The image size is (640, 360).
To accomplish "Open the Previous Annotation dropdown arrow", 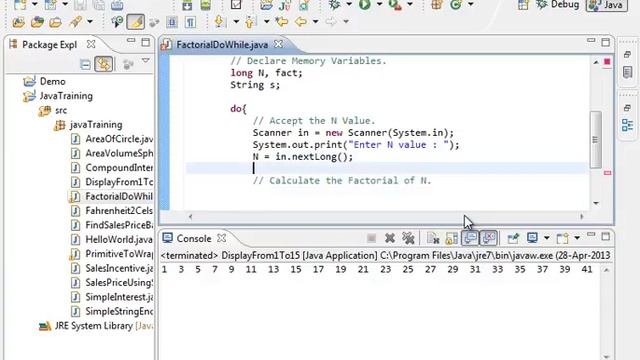I will (266, 21).
